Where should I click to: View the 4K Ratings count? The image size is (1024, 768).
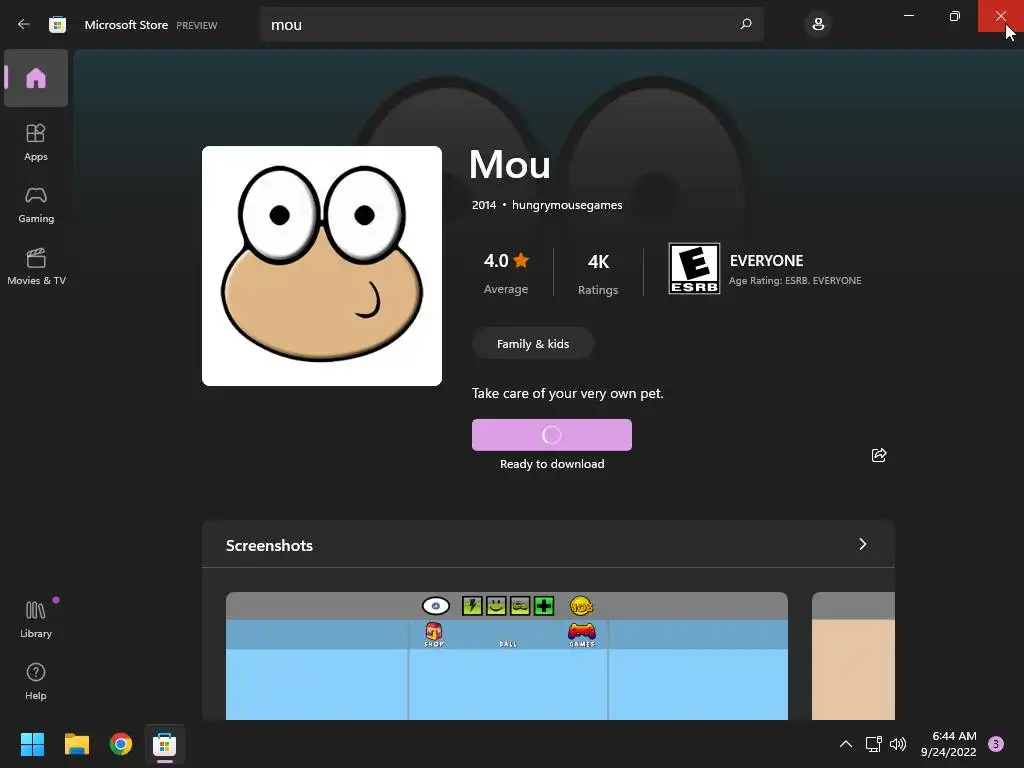pyautogui.click(x=598, y=273)
